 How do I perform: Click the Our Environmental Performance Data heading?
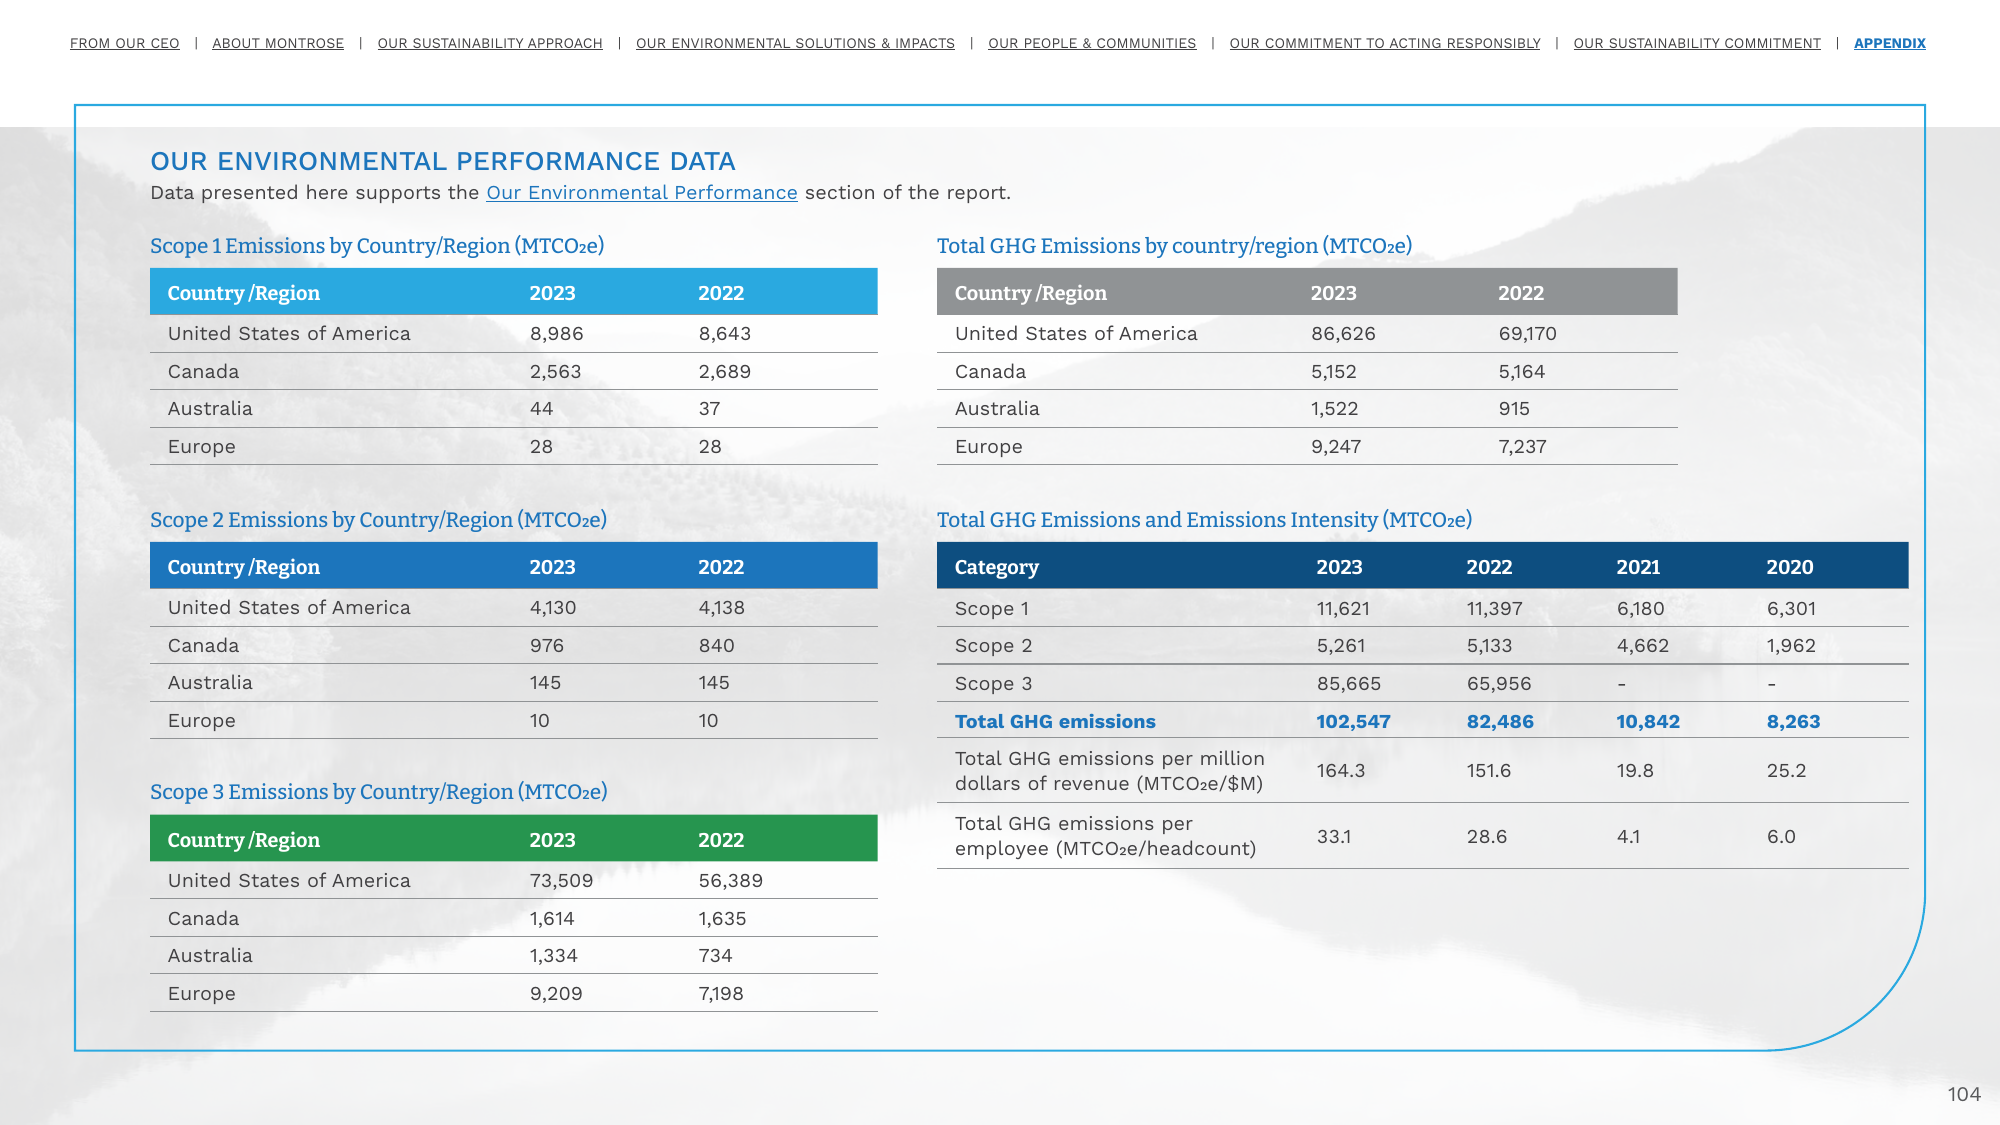[x=443, y=161]
